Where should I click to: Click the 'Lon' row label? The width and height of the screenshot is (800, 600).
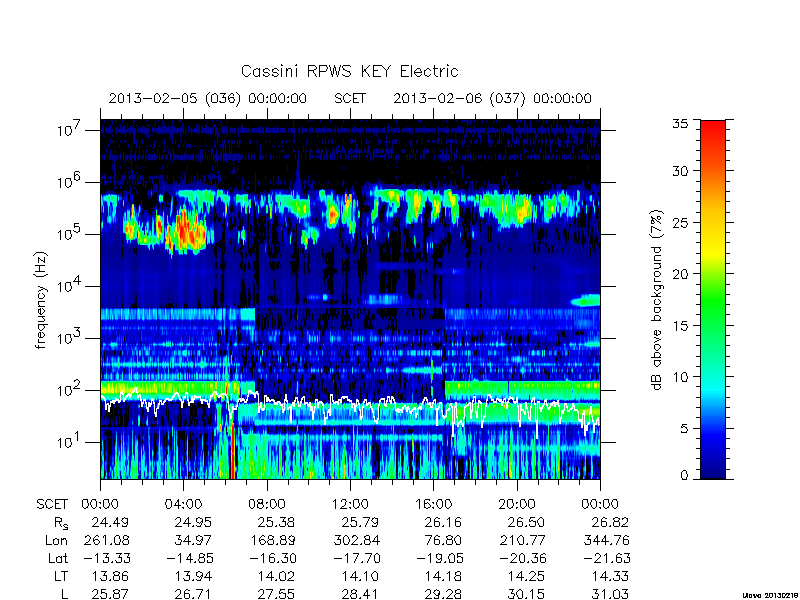(x=56, y=540)
